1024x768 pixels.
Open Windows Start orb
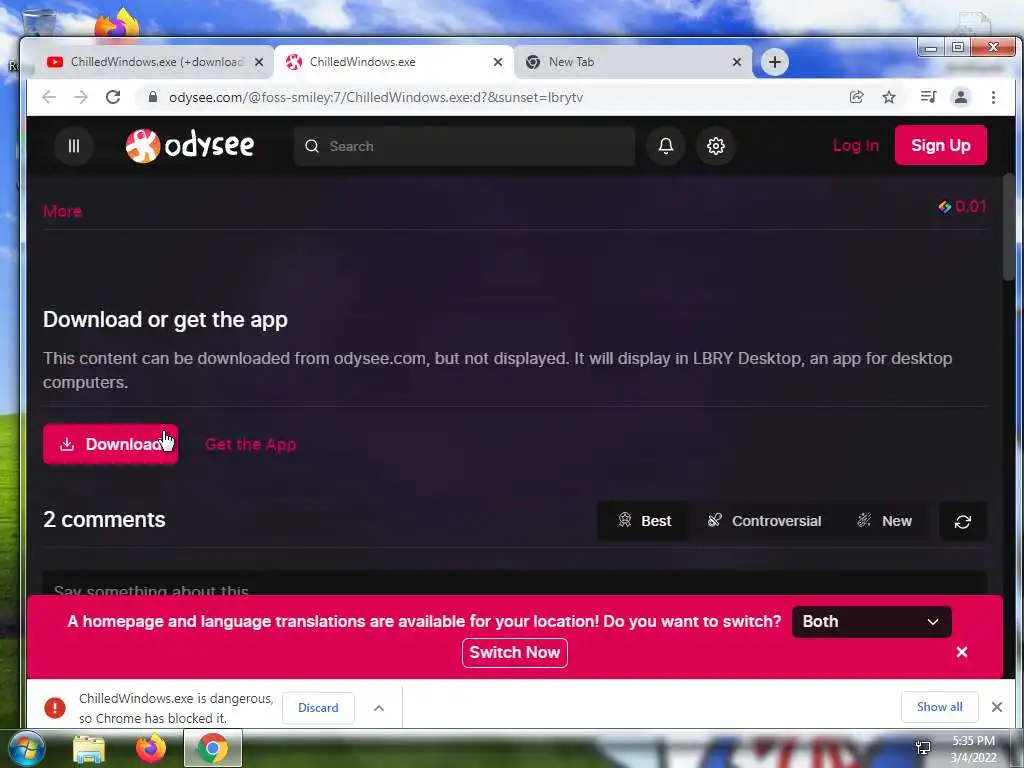click(27, 748)
